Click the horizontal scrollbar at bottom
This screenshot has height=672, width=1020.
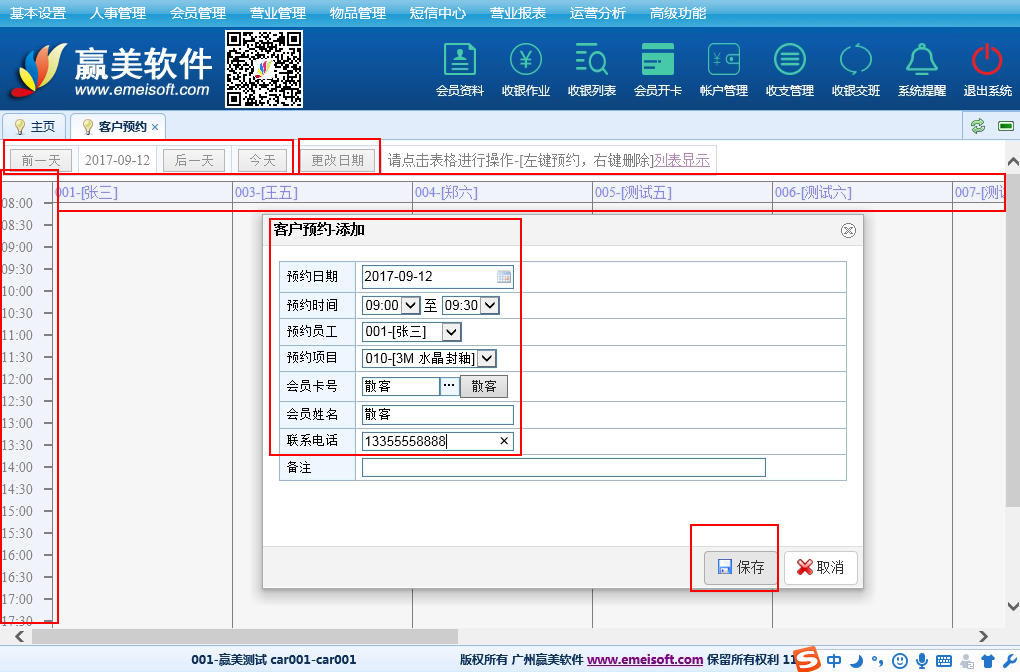245,636
